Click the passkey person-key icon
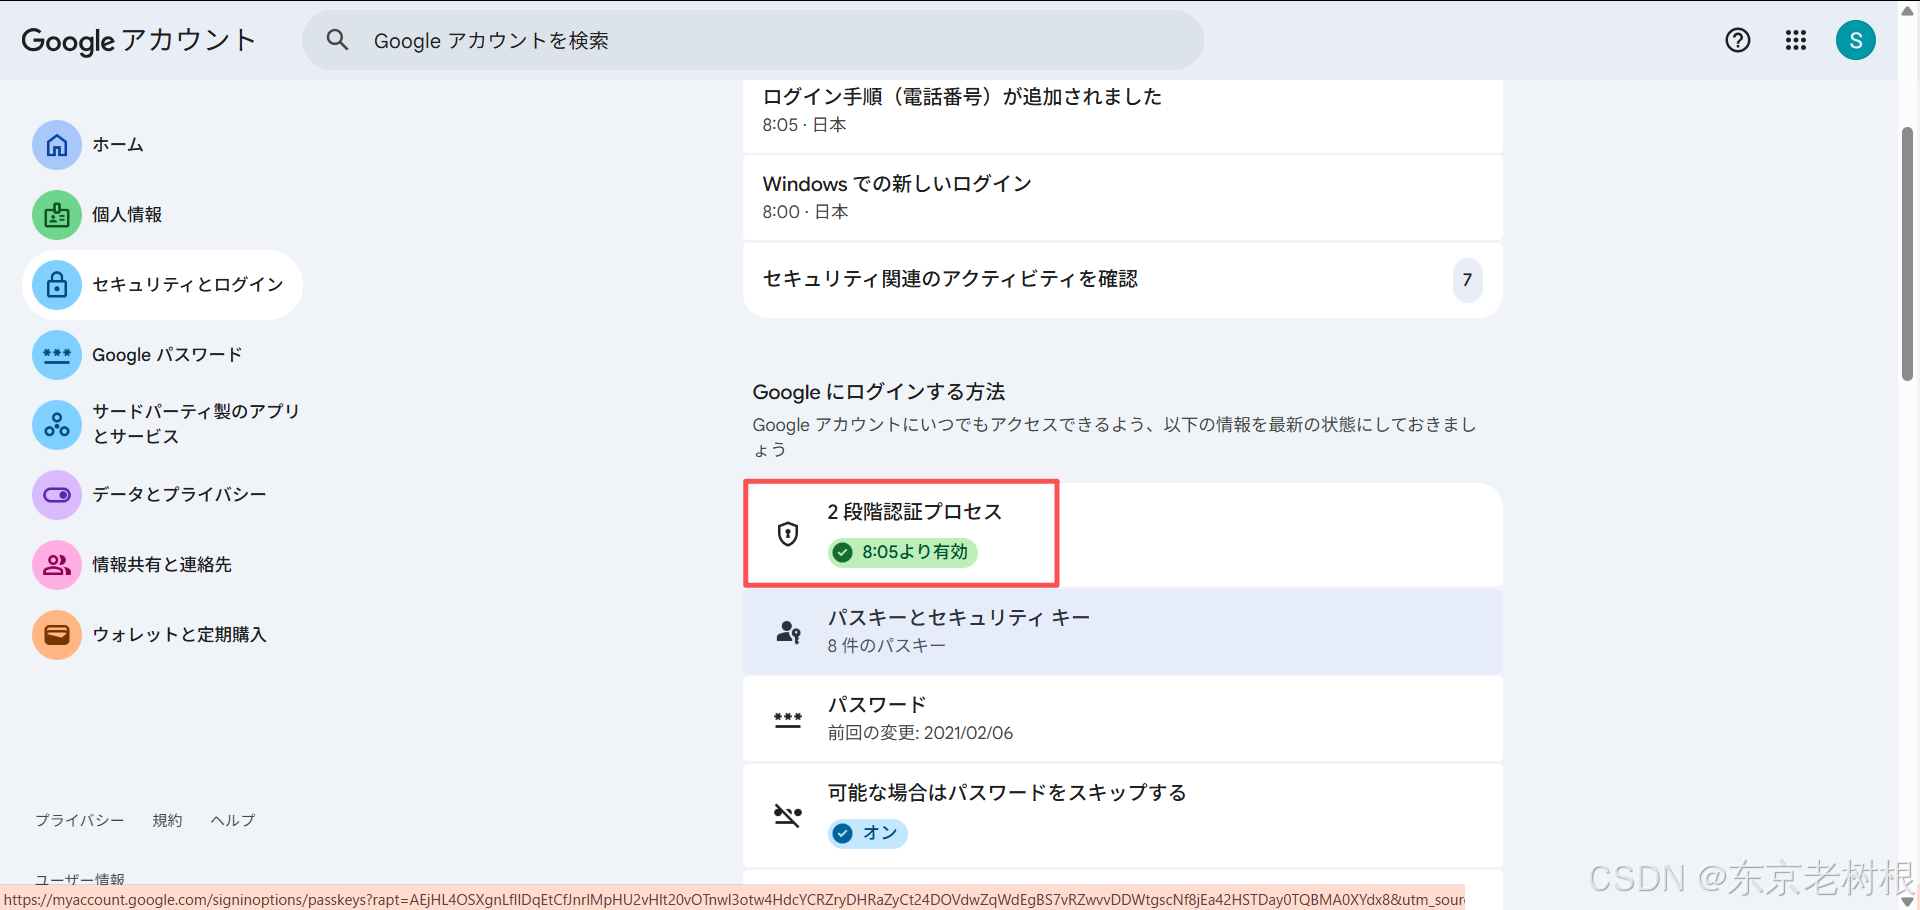 tap(788, 632)
